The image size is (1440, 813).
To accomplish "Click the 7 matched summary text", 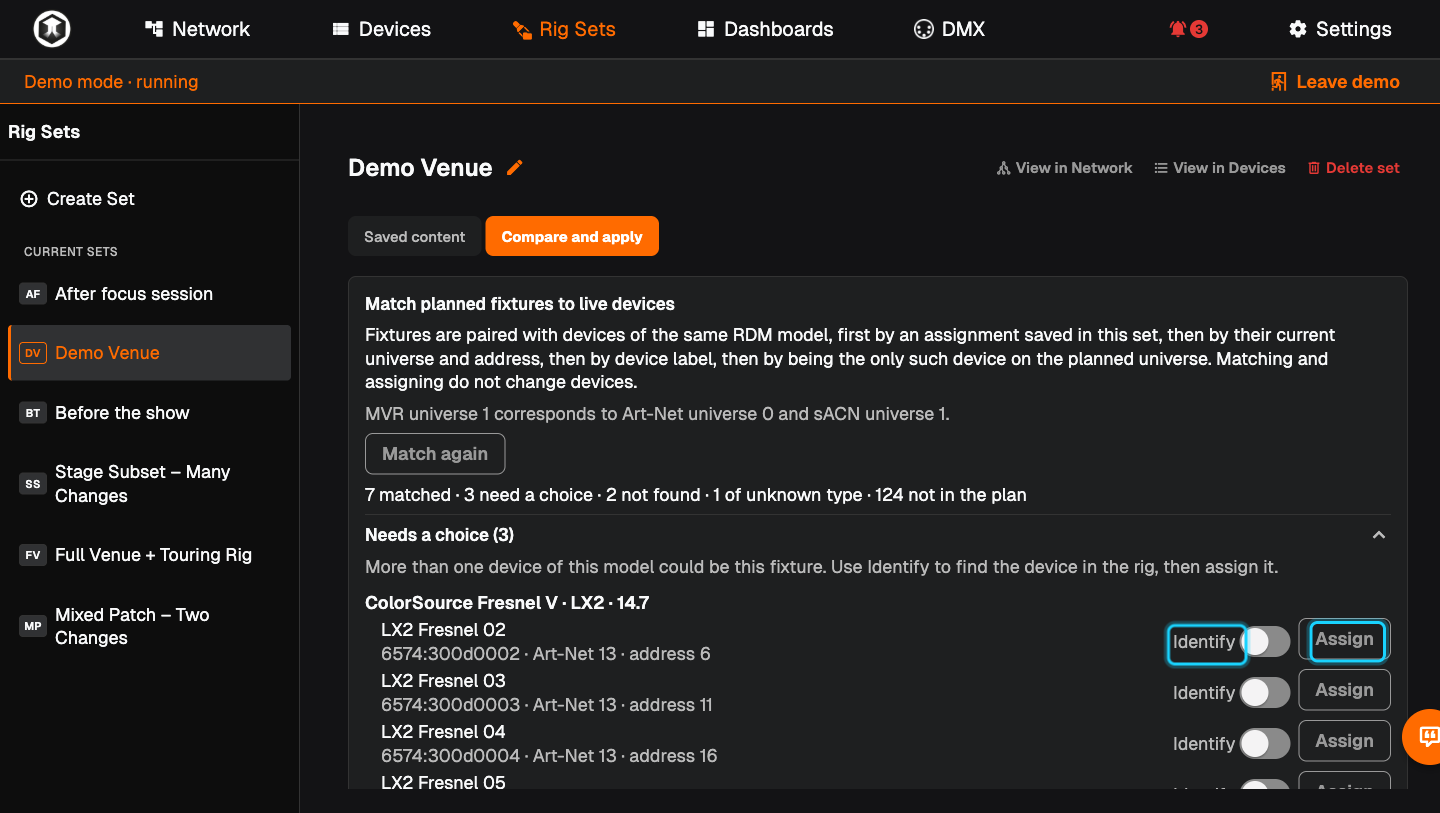I will [x=408, y=495].
